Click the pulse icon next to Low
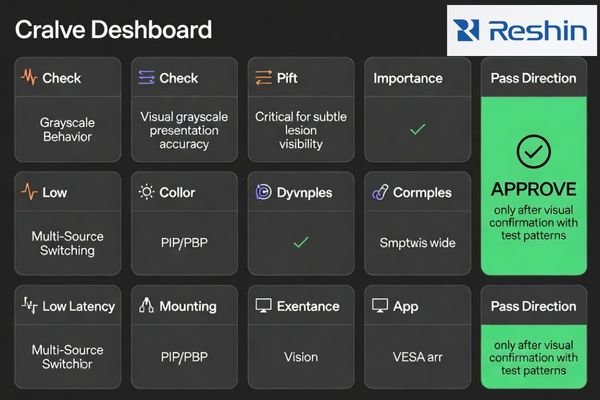 [29, 192]
